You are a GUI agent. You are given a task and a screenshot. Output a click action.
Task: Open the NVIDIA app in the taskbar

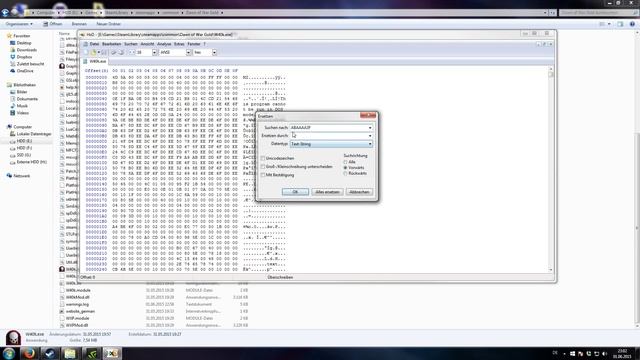tap(91, 353)
